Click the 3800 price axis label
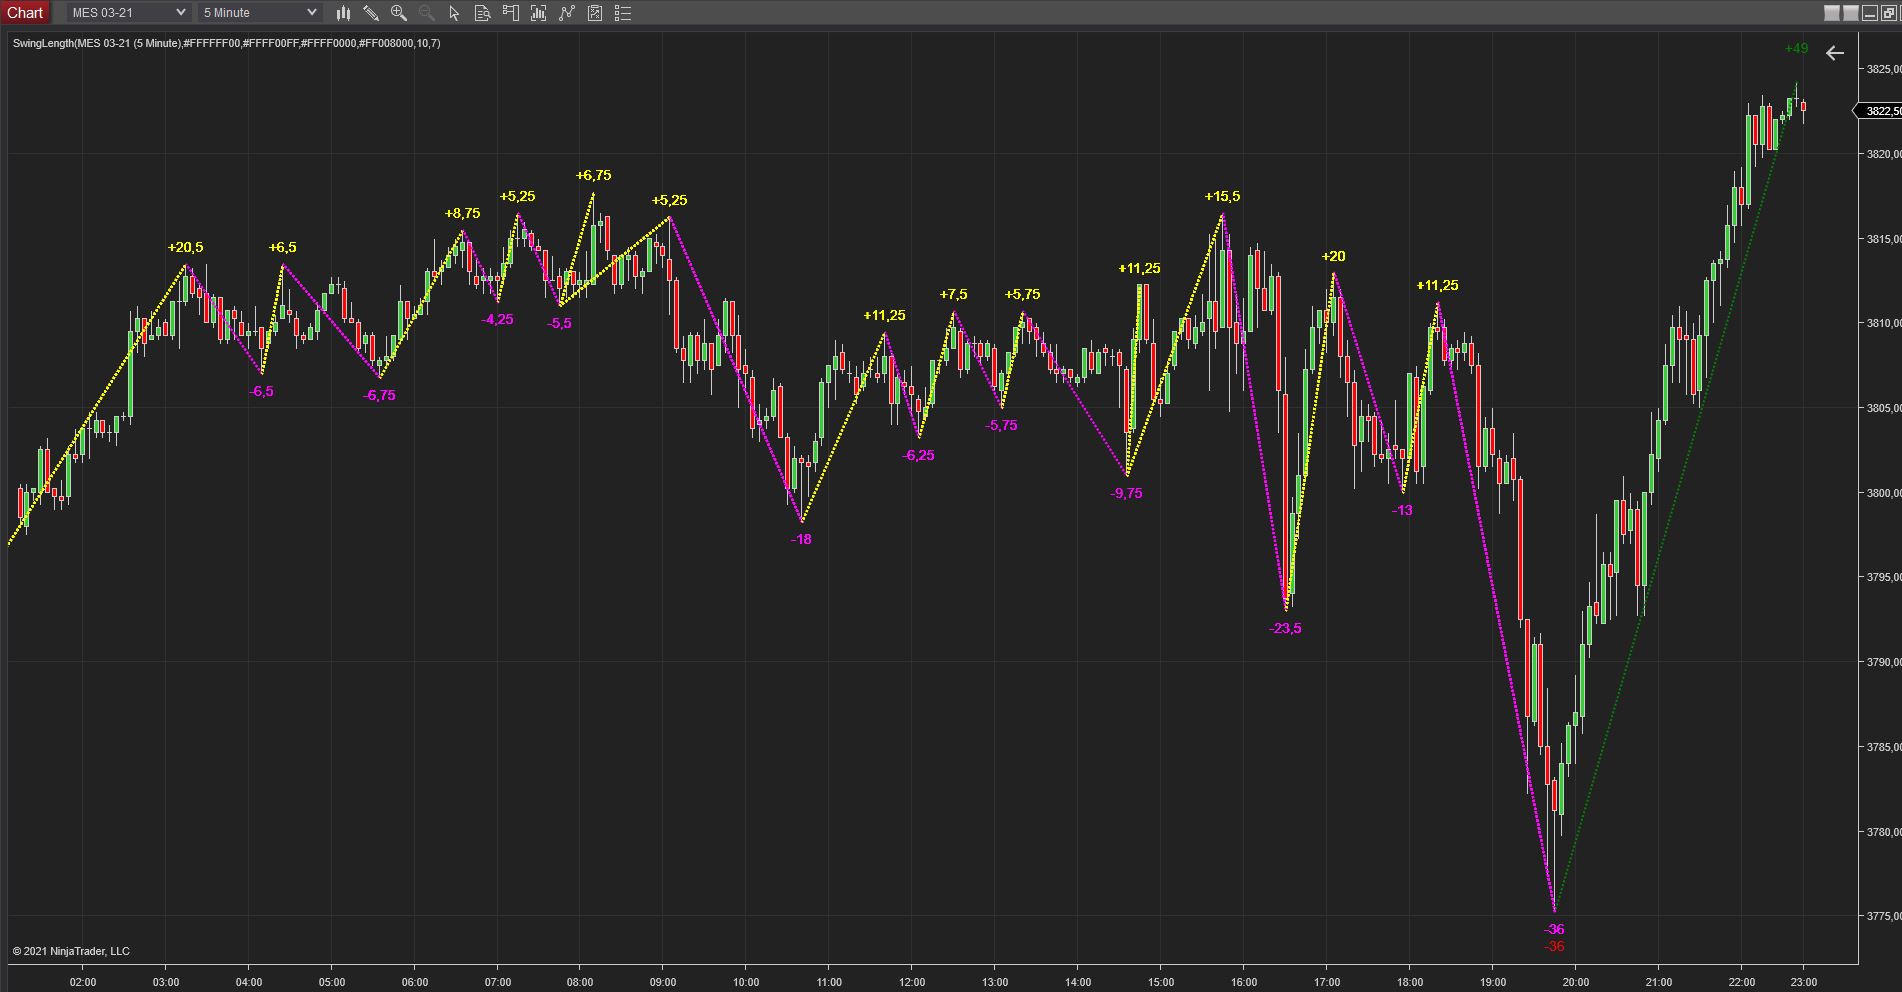 click(x=1883, y=493)
